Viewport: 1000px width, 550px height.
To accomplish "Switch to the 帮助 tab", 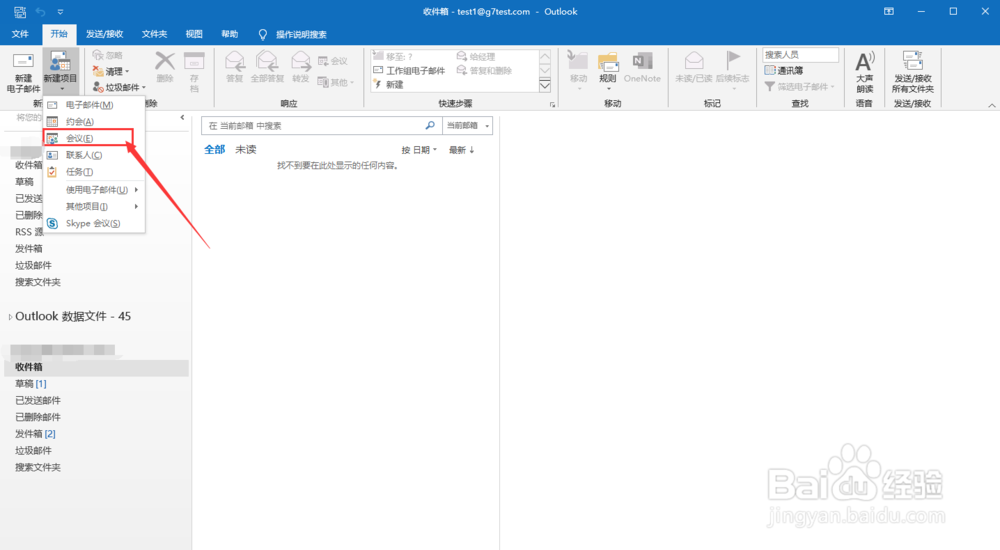I will [230, 34].
